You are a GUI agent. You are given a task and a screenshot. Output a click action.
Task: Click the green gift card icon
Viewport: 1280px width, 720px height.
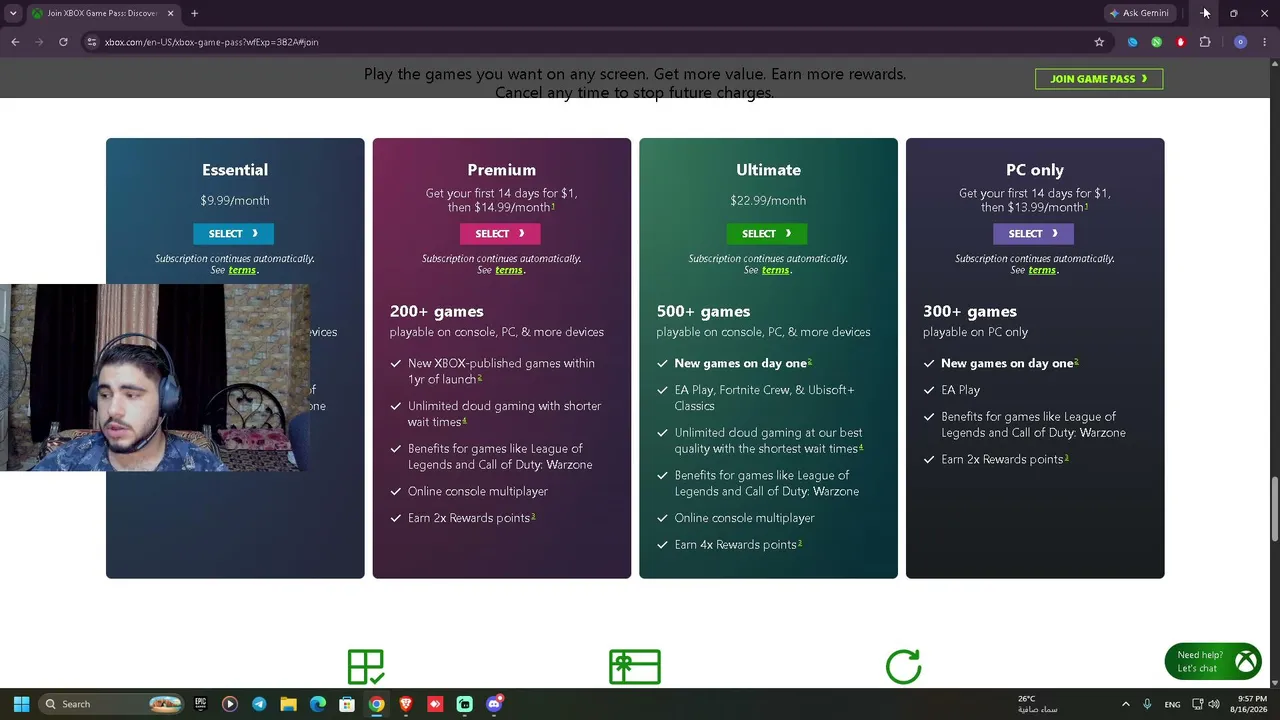(x=635, y=667)
